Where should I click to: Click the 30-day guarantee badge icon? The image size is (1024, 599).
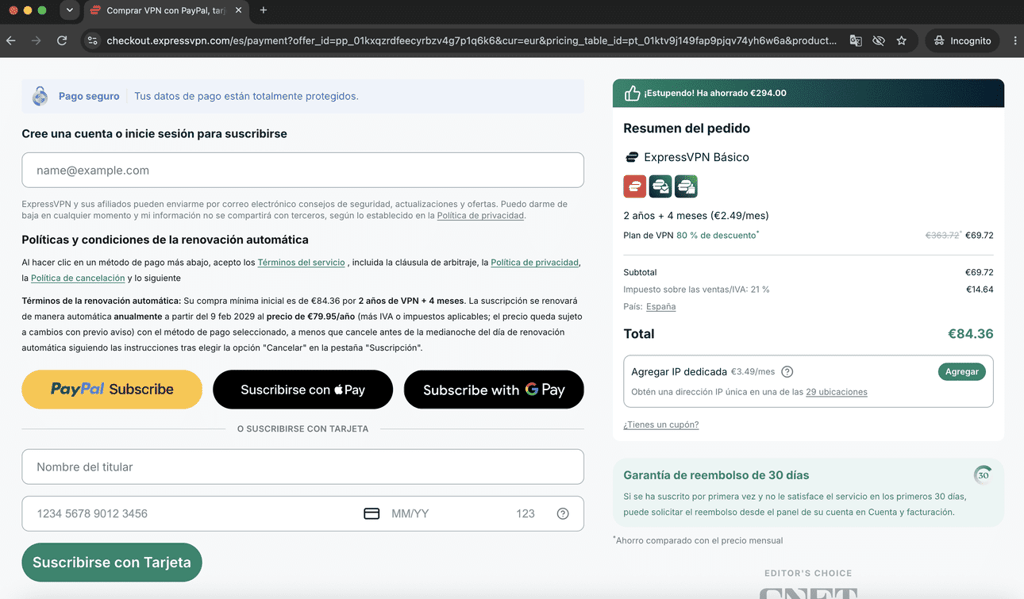[x=983, y=475]
